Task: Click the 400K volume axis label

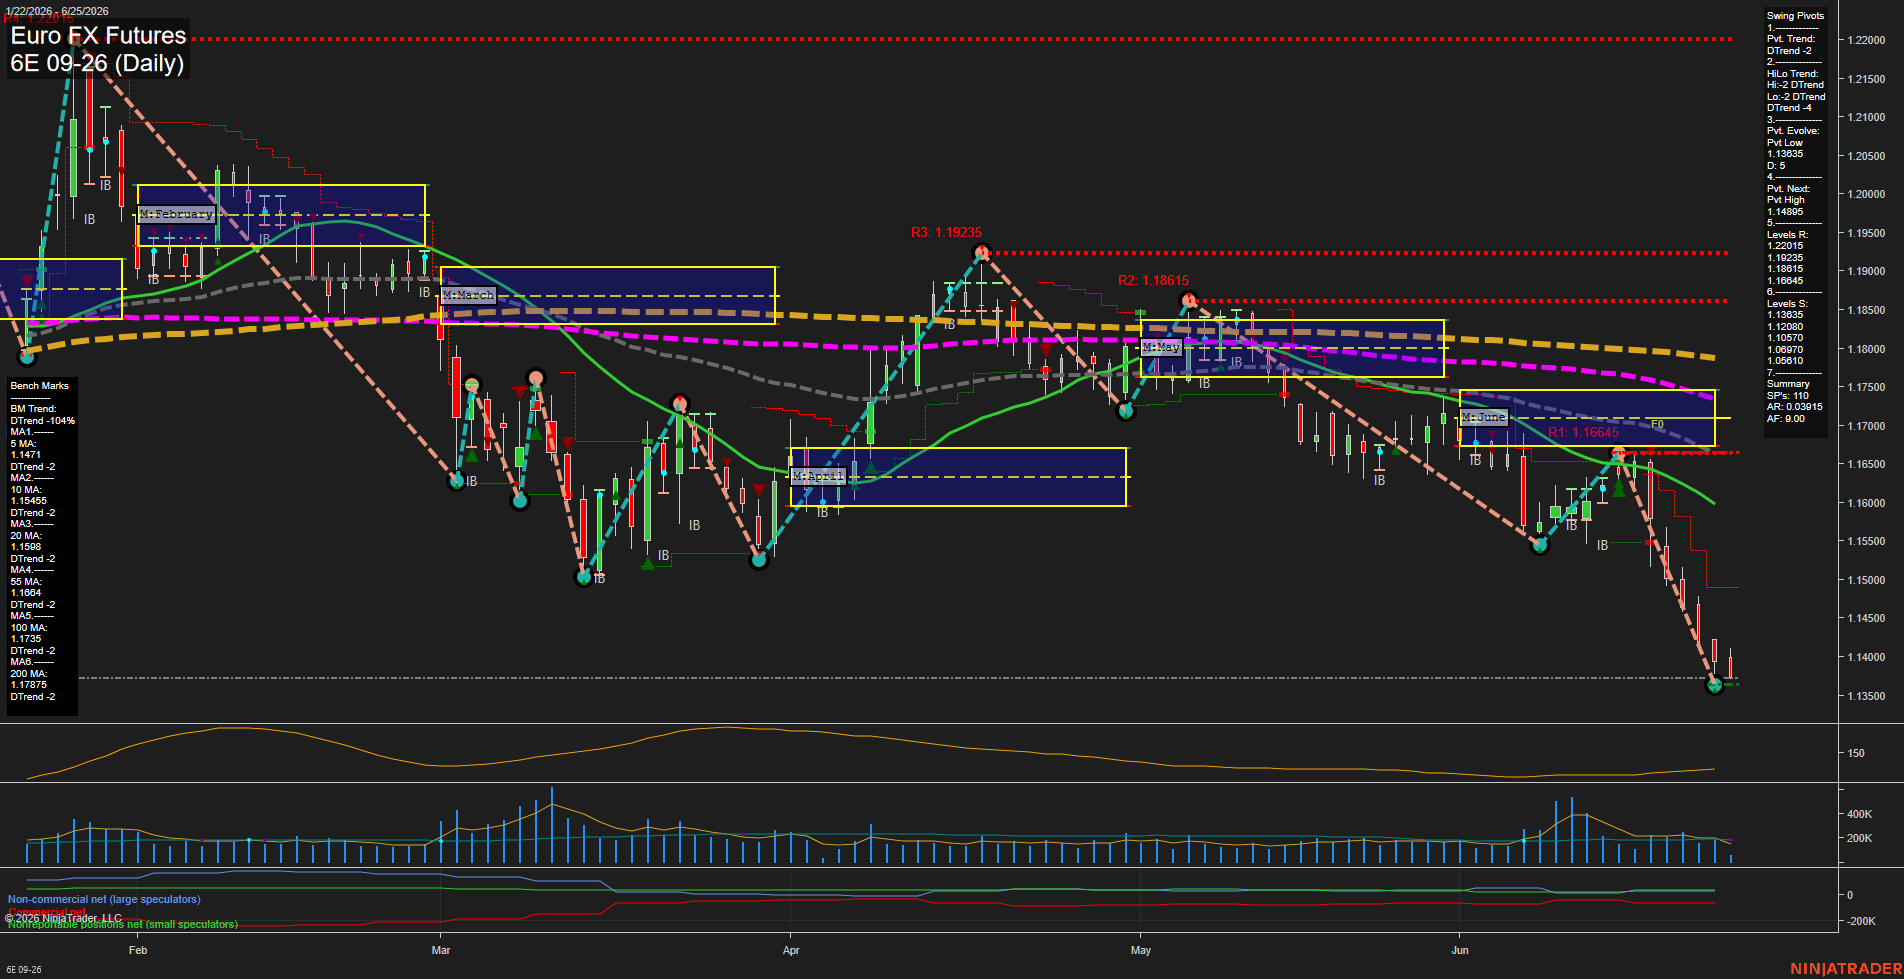Action: 1859,814
